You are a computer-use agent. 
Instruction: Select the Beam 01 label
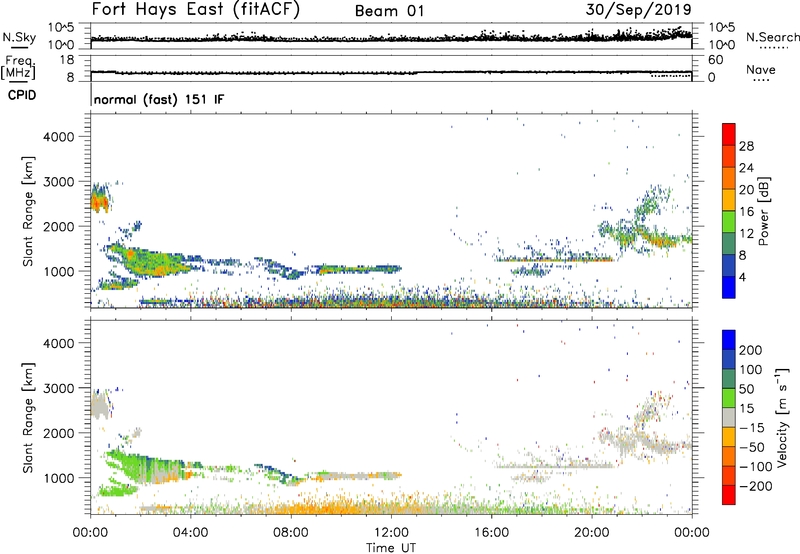click(389, 11)
